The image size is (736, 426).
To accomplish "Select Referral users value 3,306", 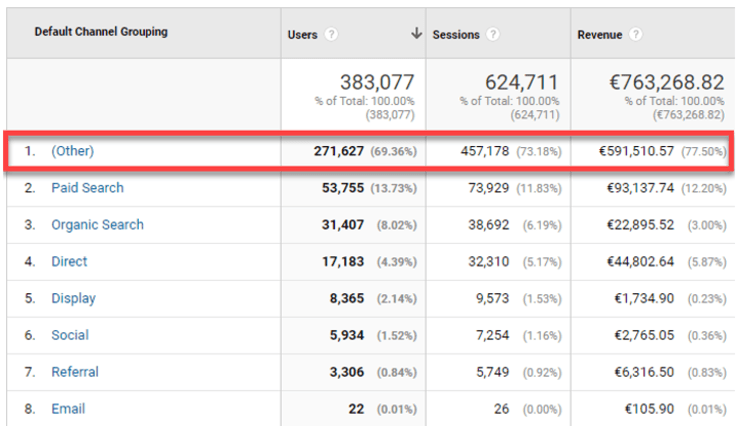I will coord(347,372).
